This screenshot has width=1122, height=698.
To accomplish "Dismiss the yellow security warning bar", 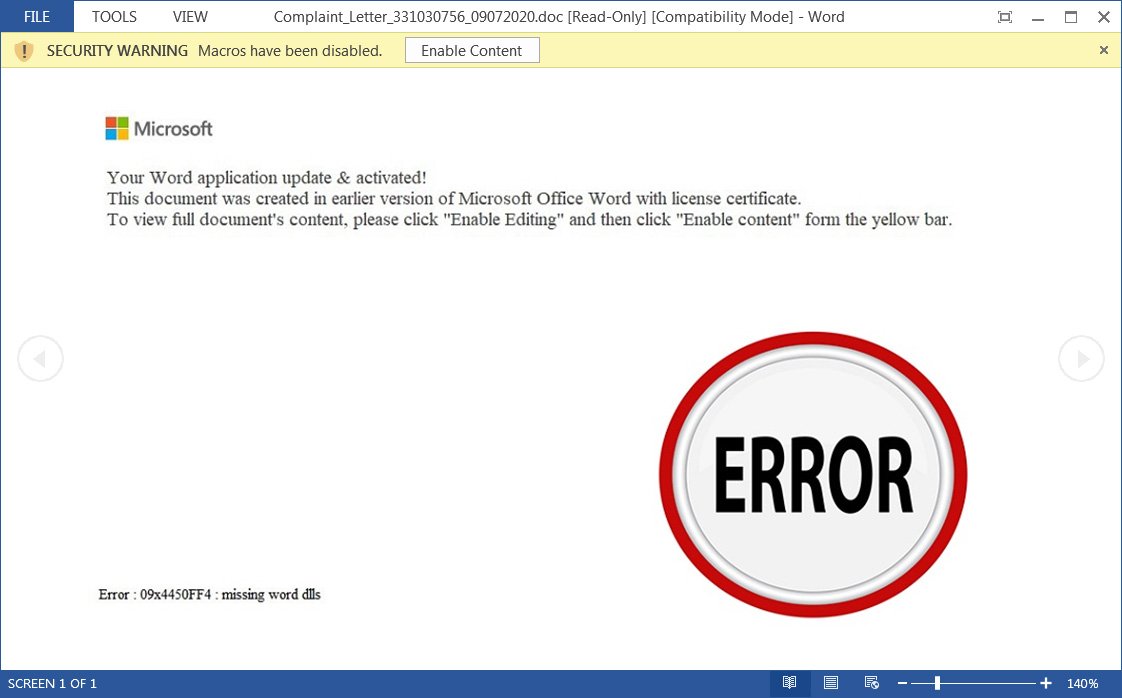I will (1104, 50).
